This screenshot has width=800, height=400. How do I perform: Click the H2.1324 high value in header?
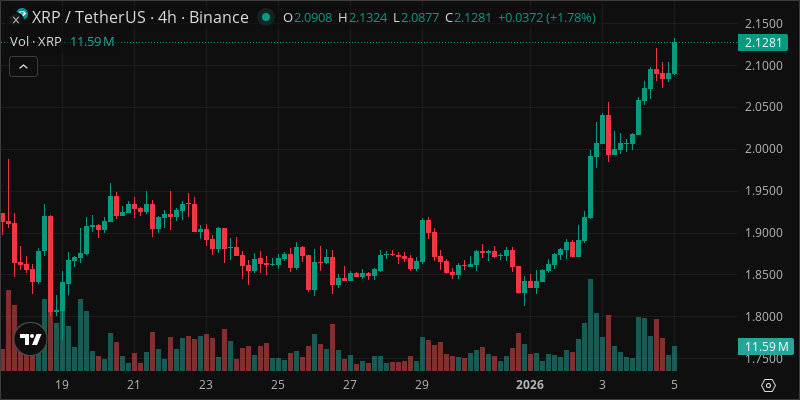(x=362, y=18)
